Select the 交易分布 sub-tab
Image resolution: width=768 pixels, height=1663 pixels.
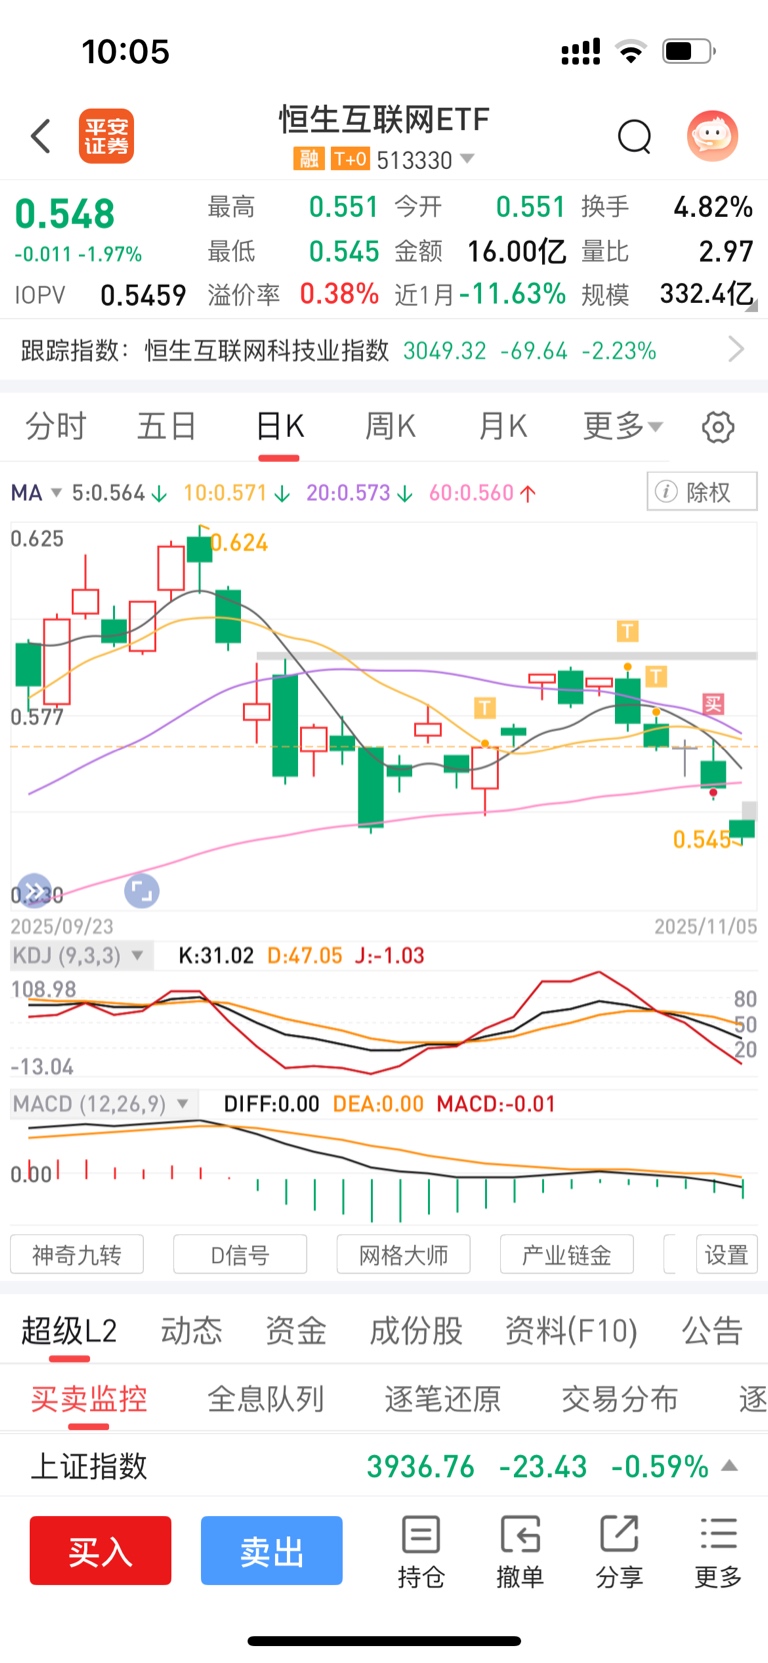coord(619,1398)
